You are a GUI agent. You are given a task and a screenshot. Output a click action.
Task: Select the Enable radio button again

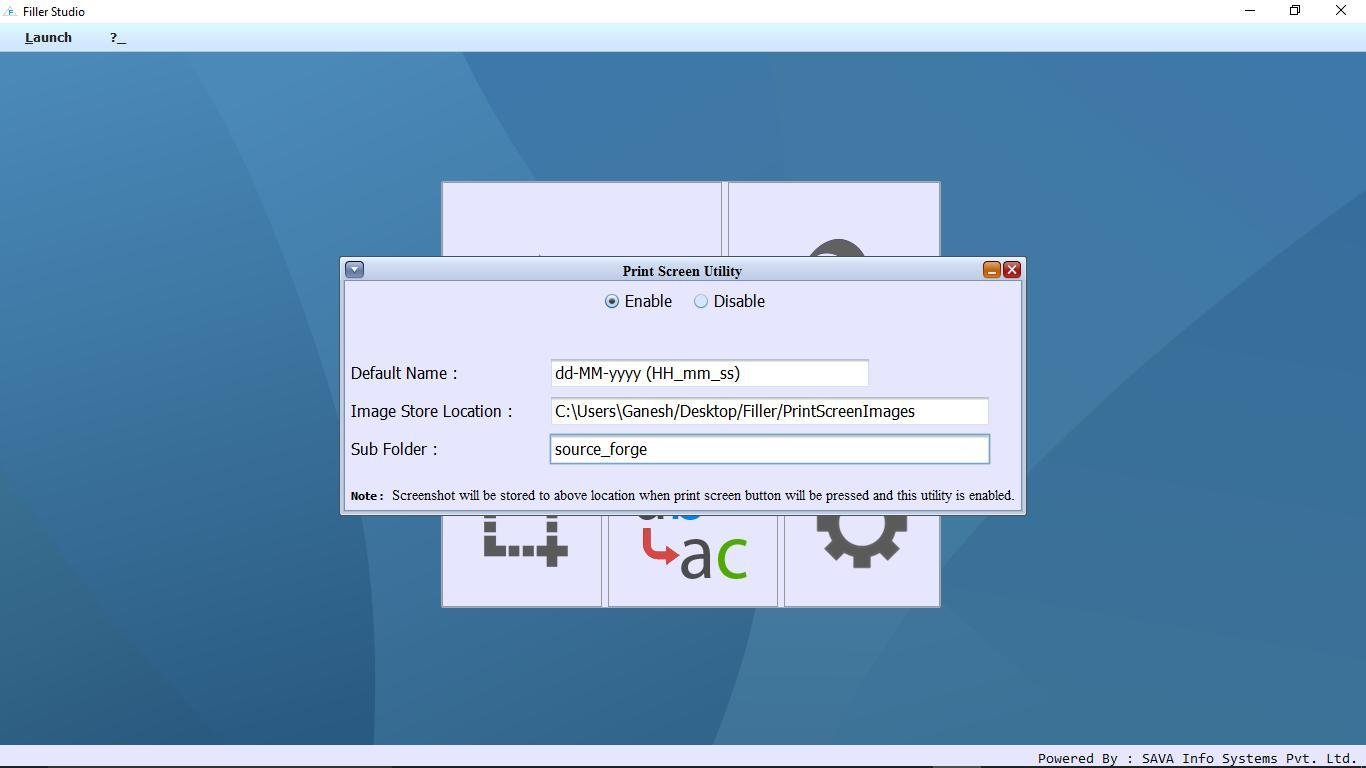pyautogui.click(x=611, y=301)
